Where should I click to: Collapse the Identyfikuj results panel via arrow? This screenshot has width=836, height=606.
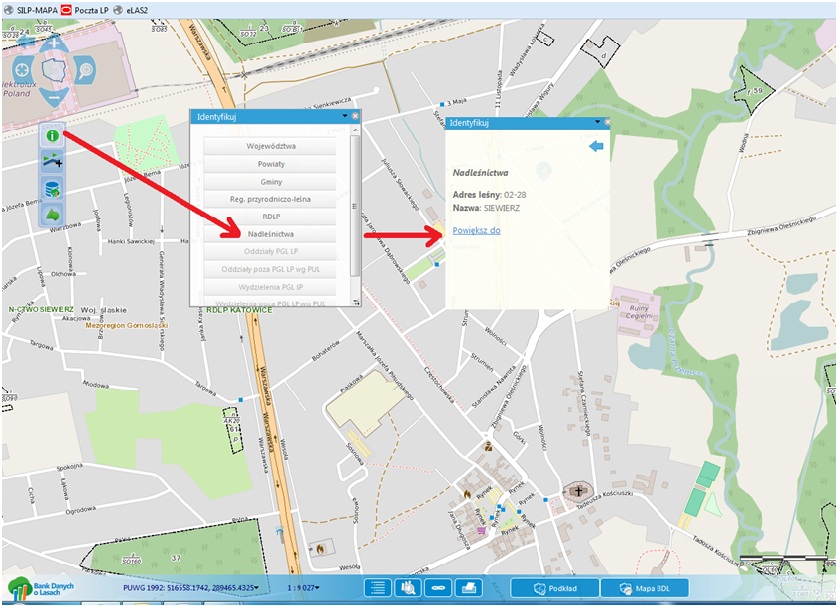[597, 122]
